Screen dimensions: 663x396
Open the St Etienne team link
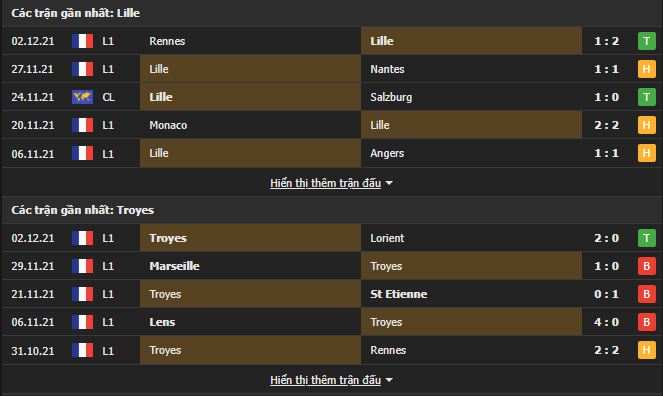[399, 294]
